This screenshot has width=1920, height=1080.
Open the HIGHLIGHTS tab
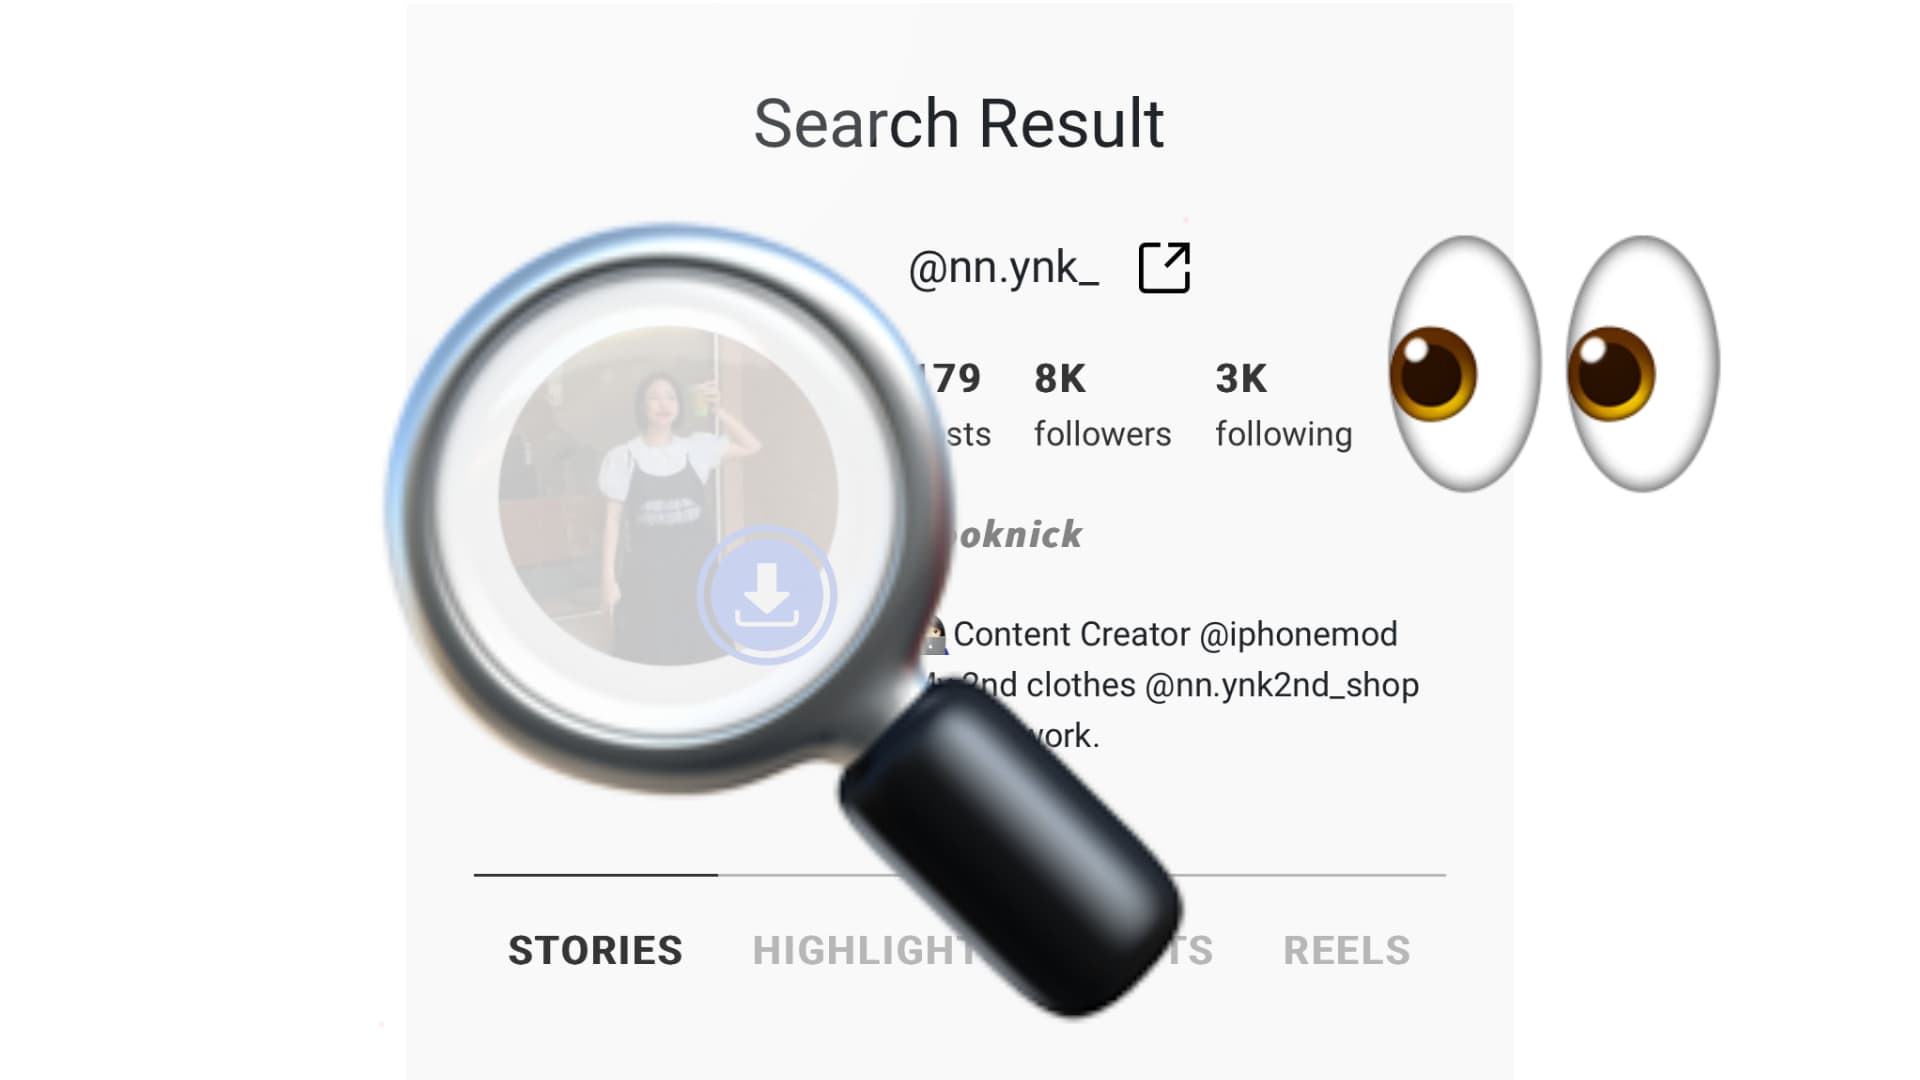click(866, 950)
